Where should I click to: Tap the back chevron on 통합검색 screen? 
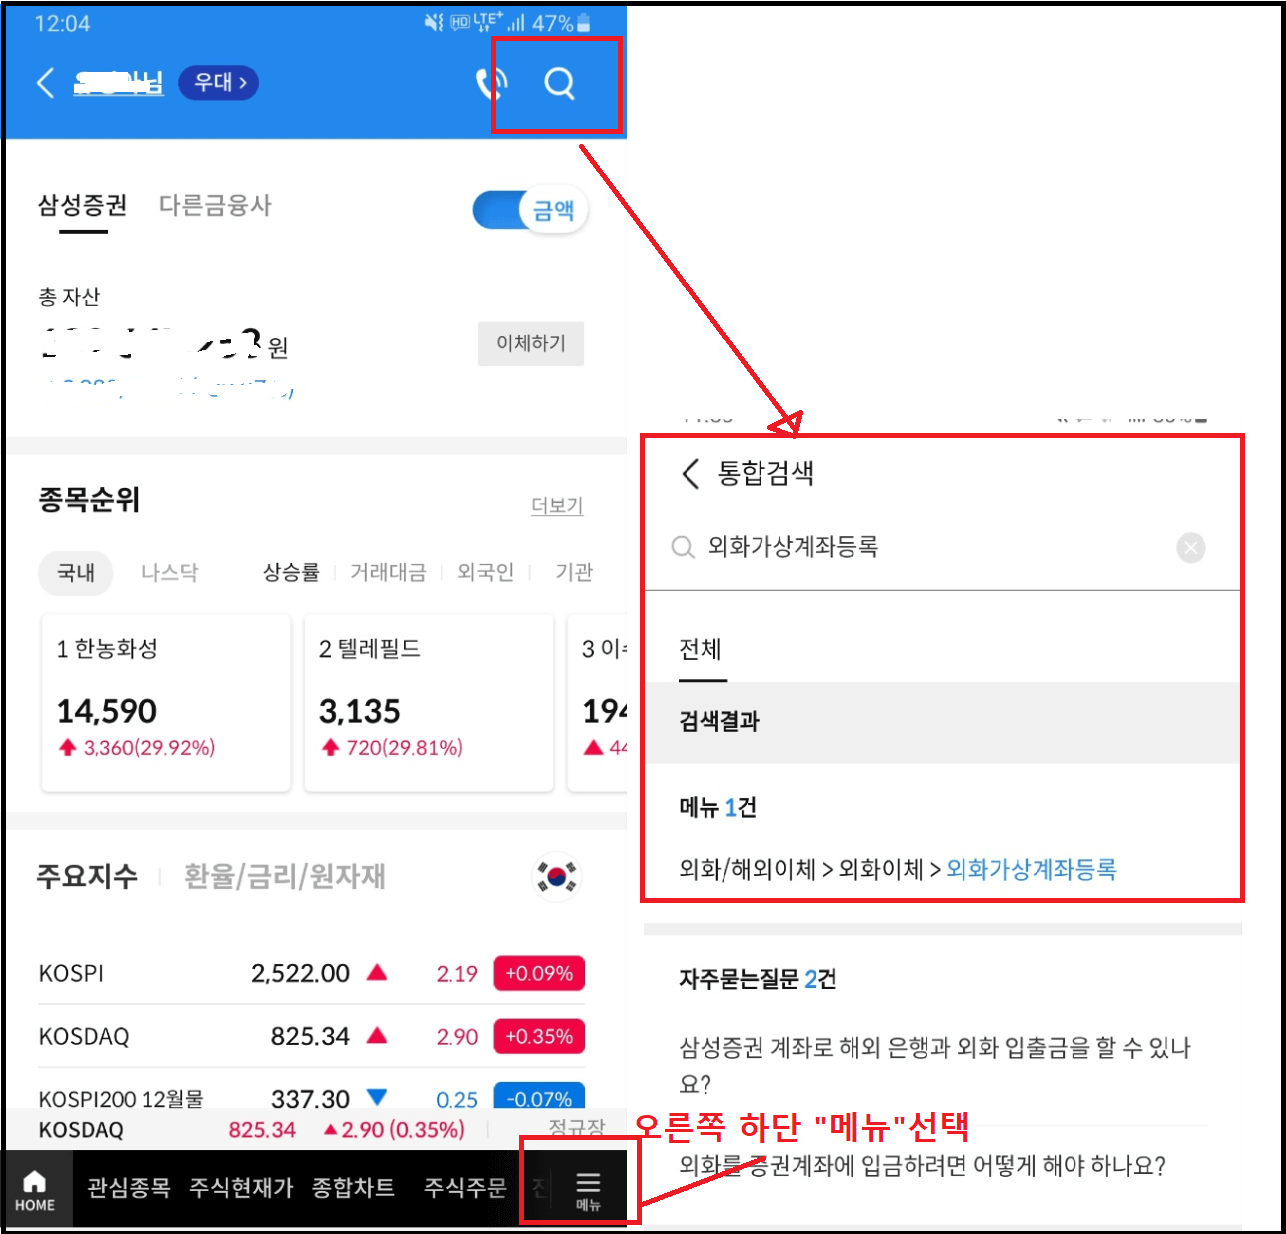coord(689,475)
